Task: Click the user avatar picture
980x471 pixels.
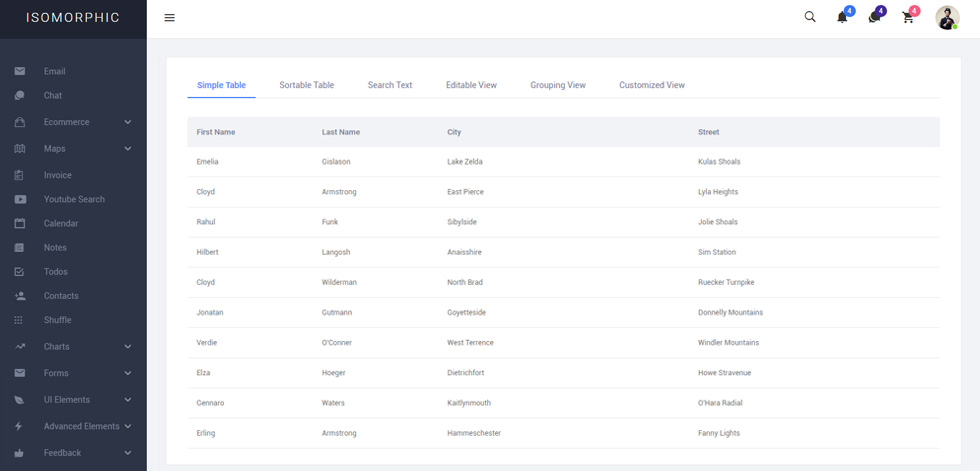Action: point(947,17)
